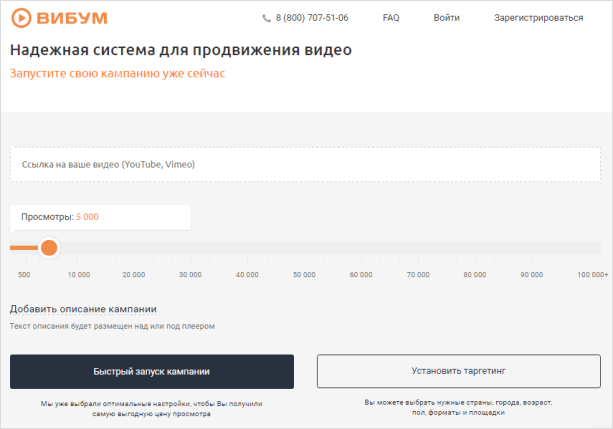This screenshot has width=613, height=429.
Task: Select the 70 000 mark on views scale
Action: (x=418, y=274)
